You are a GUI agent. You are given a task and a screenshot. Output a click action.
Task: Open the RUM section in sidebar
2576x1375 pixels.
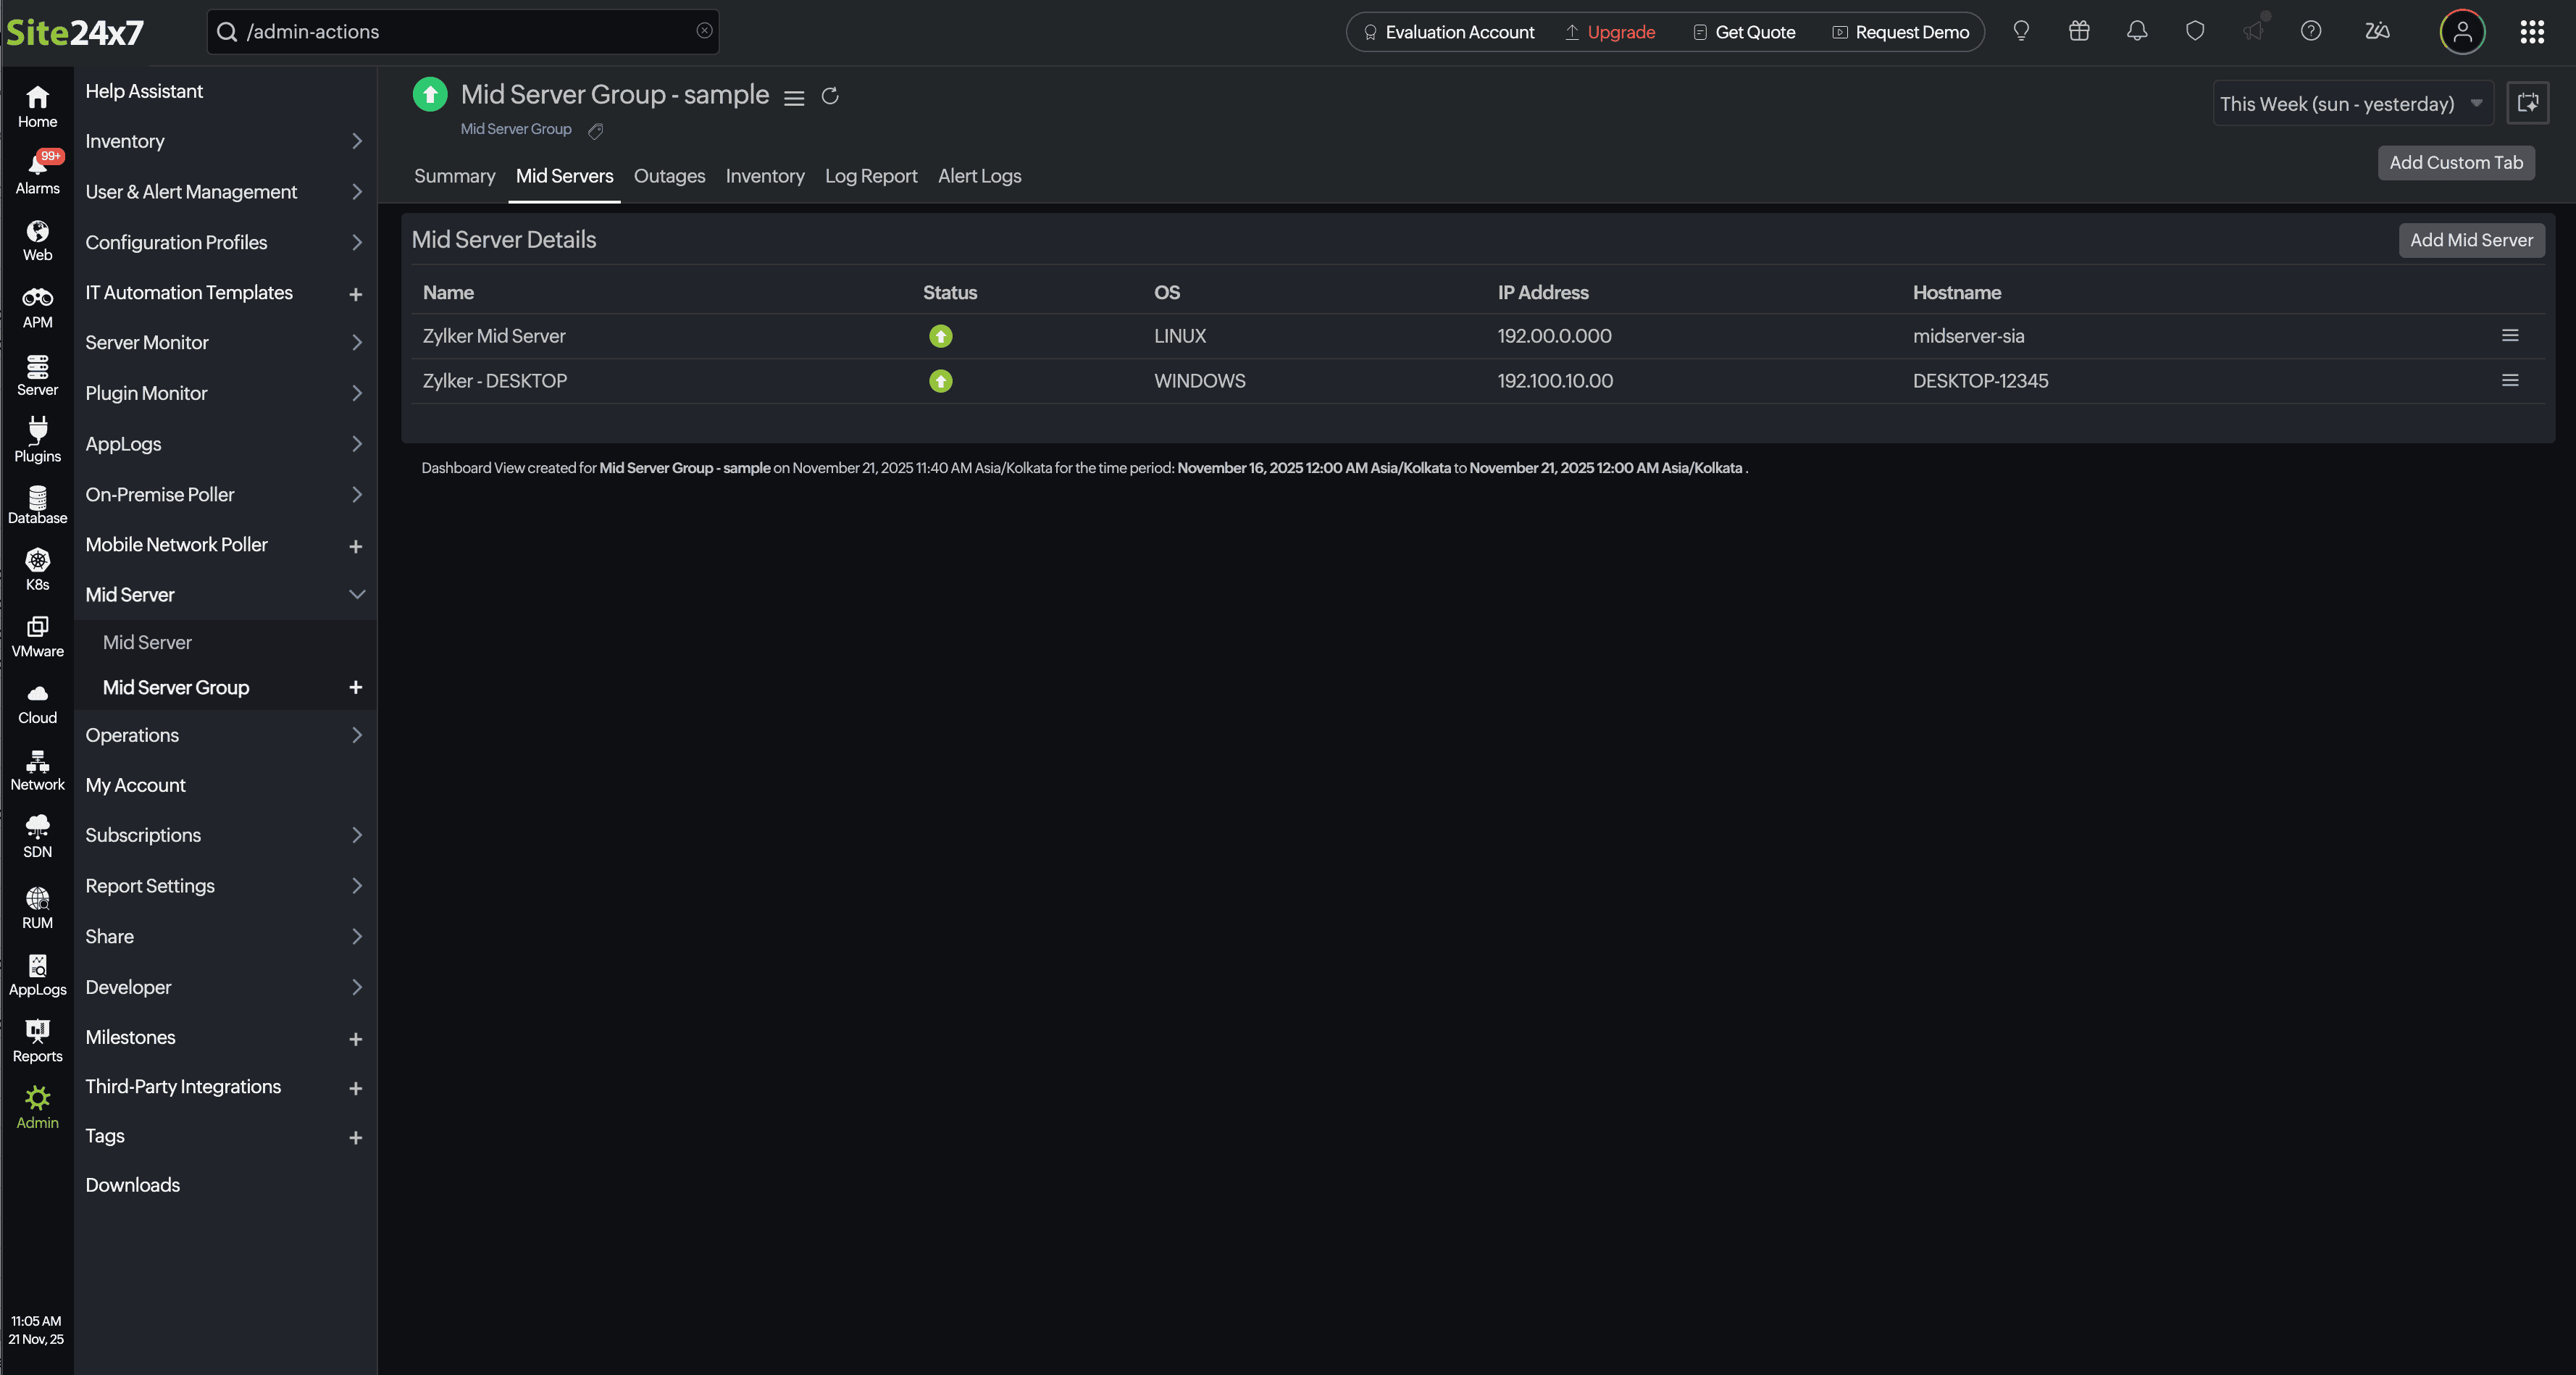click(x=37, y=903)
